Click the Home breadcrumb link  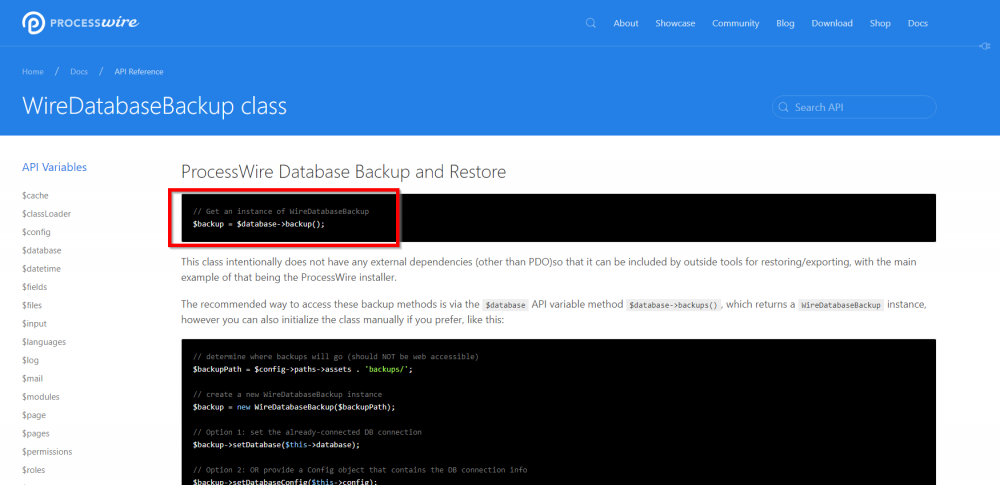pos(33,72)
